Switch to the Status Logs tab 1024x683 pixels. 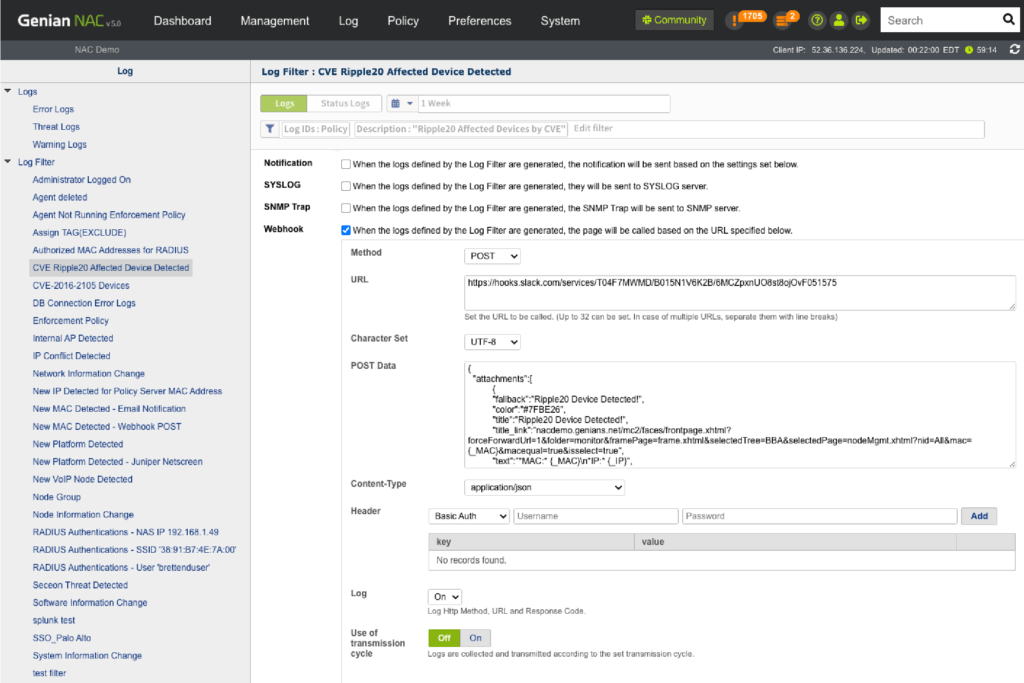pyautogui.click(x=345, y=104)
